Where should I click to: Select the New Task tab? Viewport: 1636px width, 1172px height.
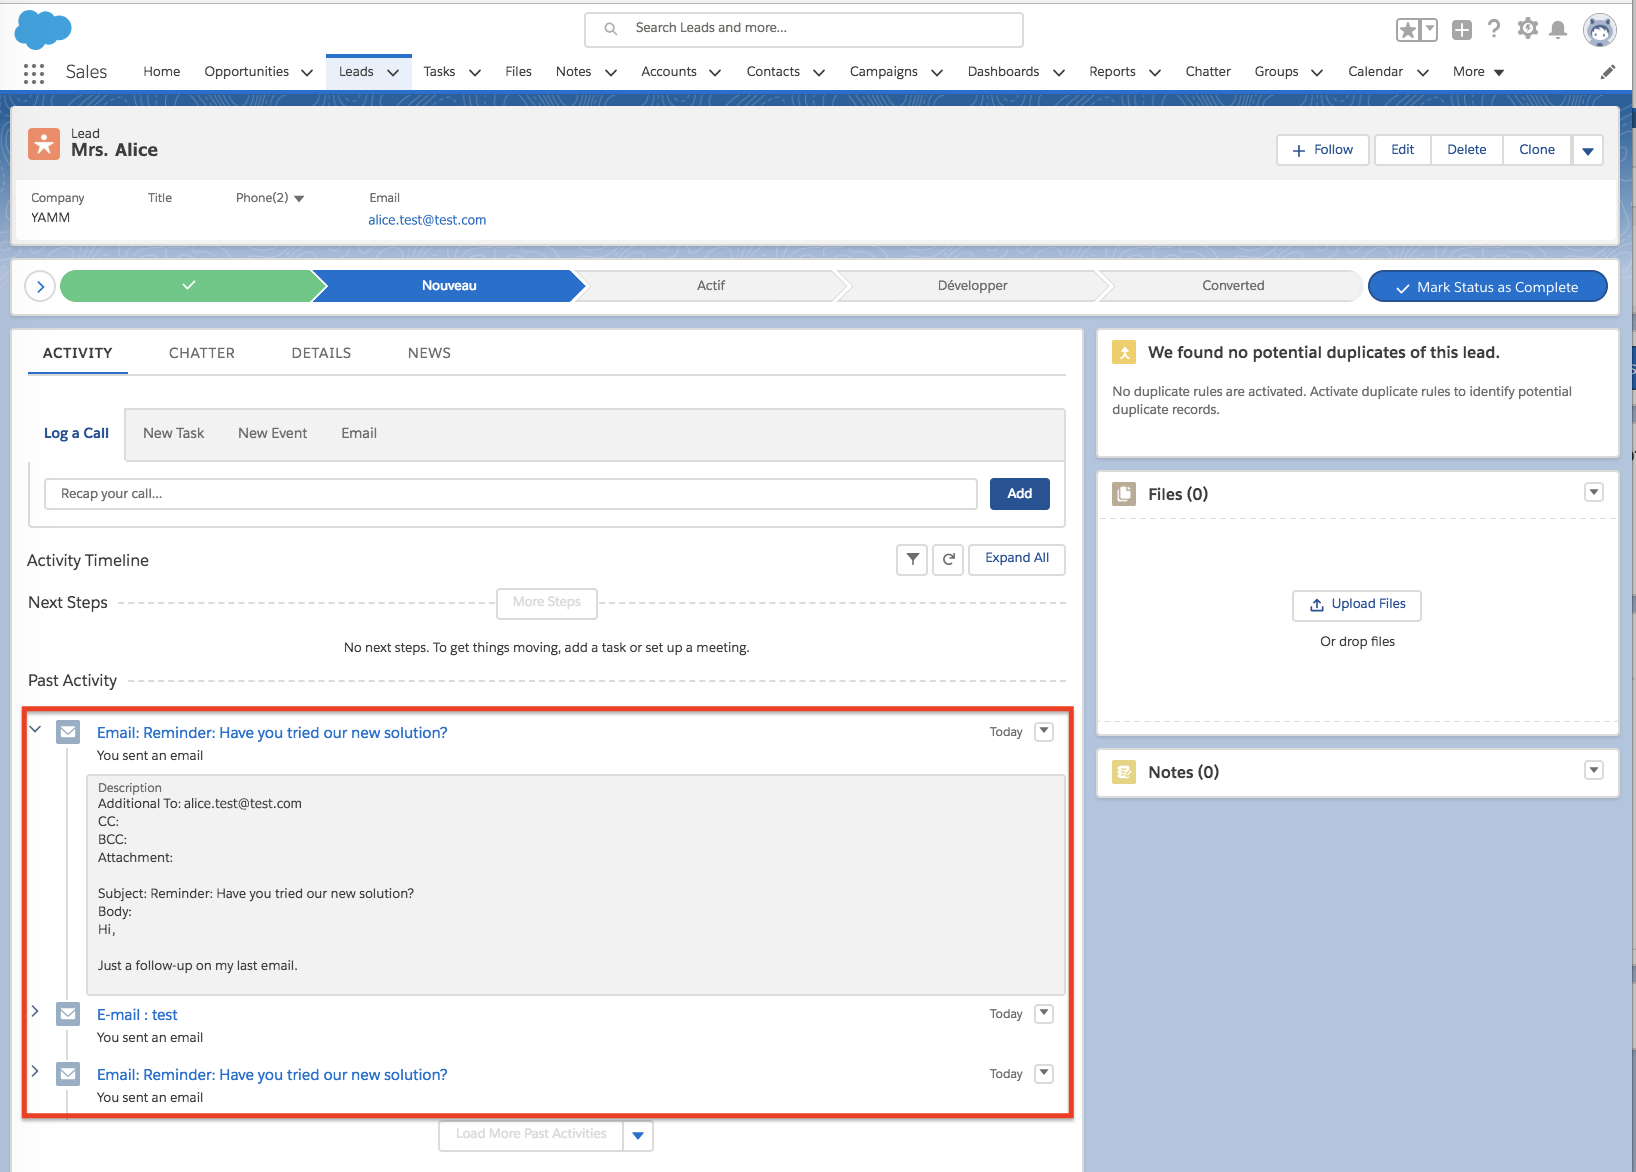173,433
